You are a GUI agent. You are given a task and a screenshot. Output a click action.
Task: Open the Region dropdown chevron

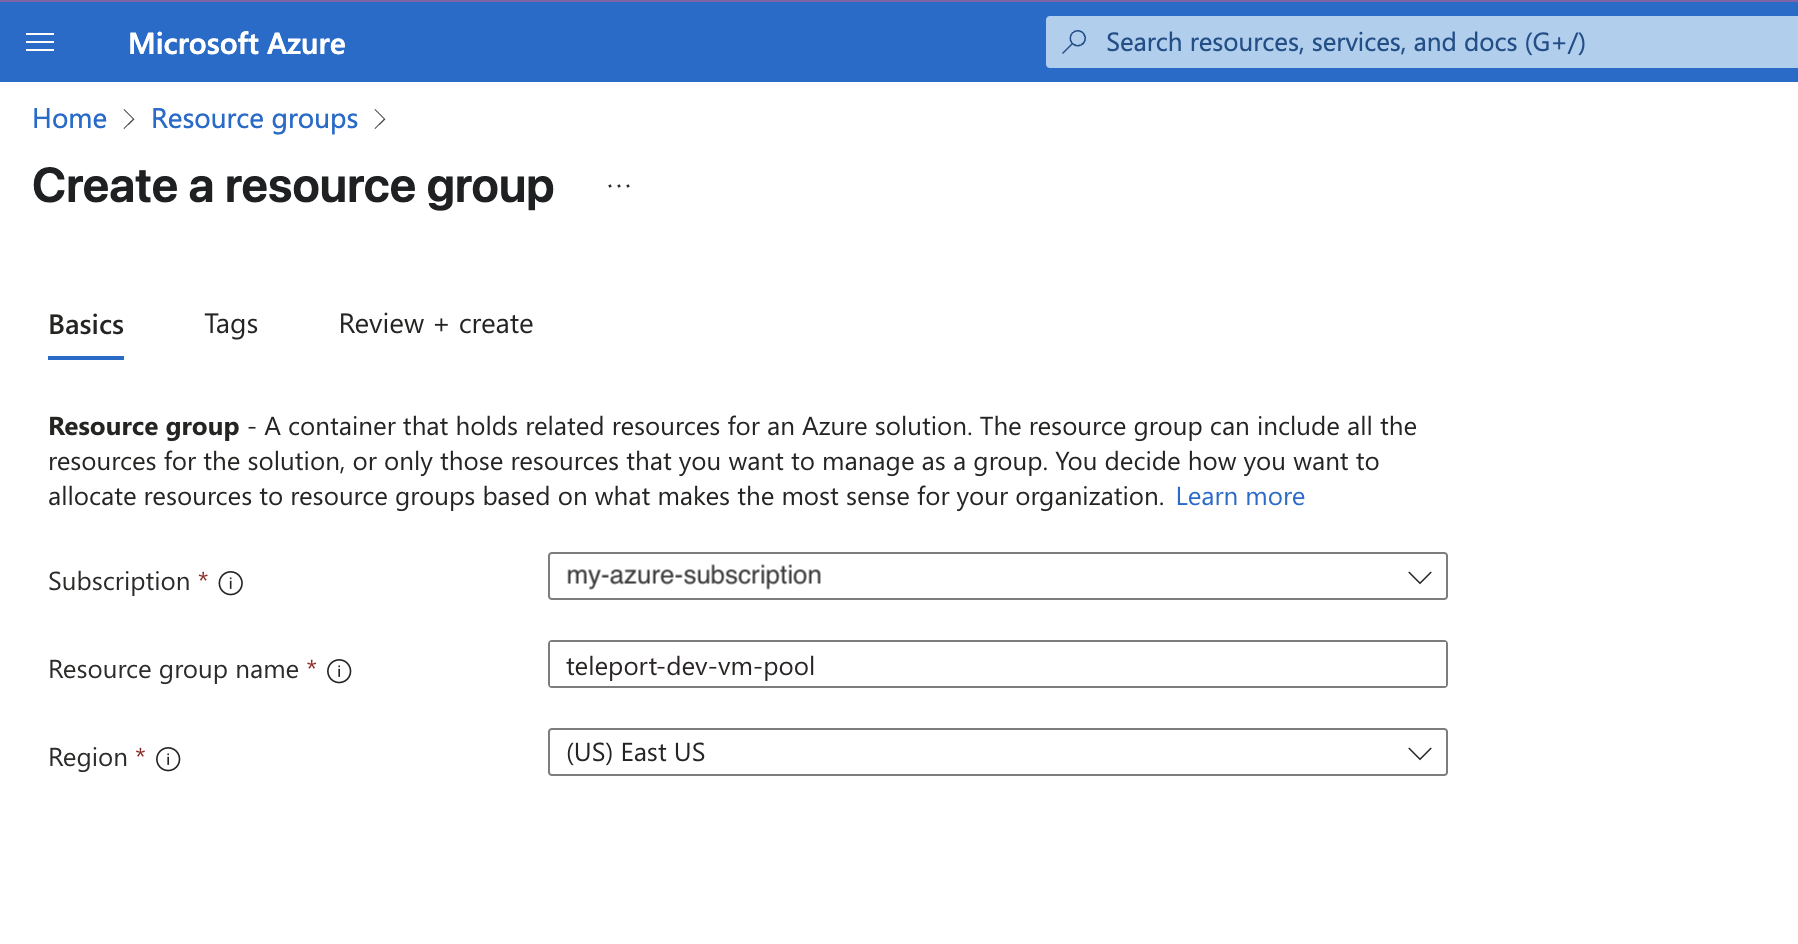(1419, 752)
